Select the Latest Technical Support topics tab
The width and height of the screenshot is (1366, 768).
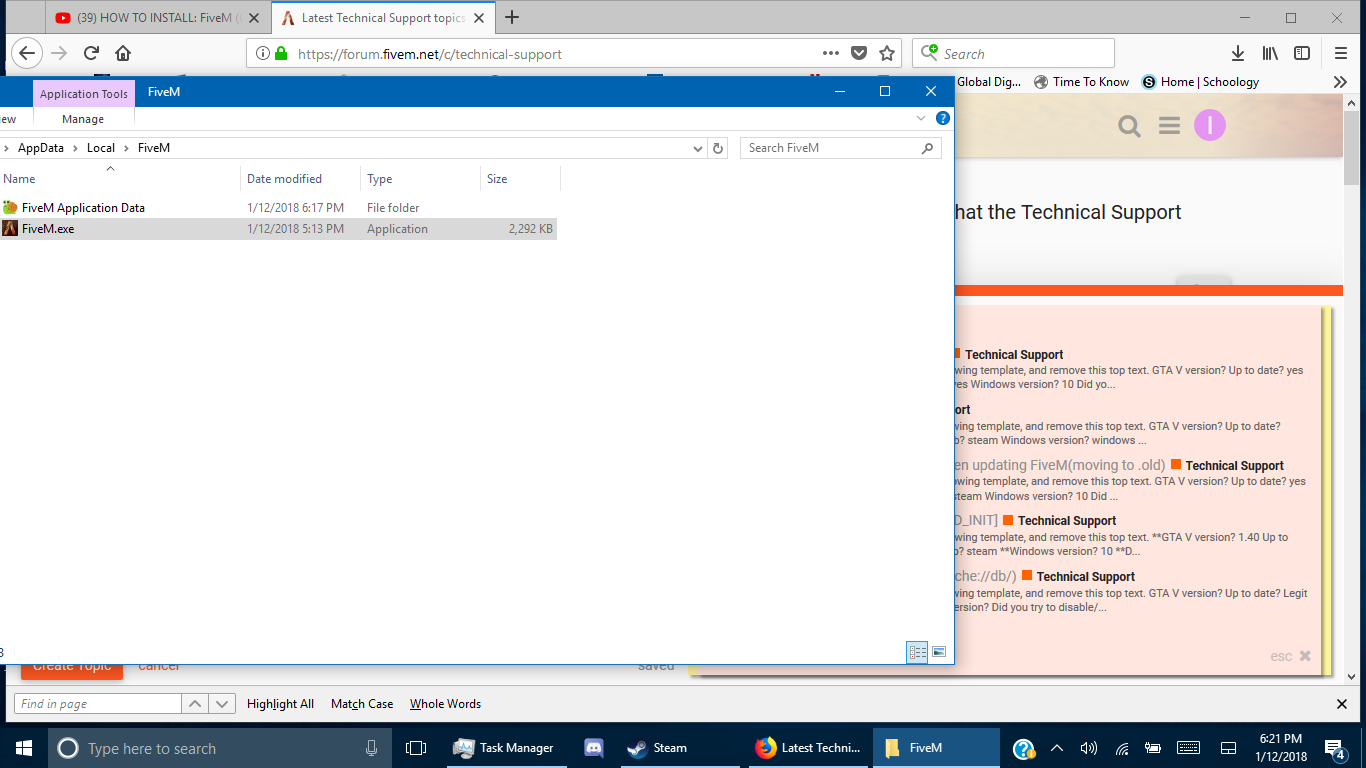click(x=384, y=17)
